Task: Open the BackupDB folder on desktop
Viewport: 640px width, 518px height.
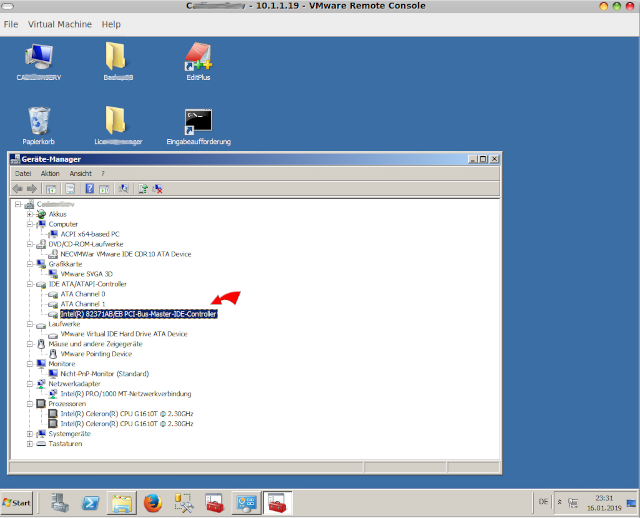Action: click(x=118, y=61)
